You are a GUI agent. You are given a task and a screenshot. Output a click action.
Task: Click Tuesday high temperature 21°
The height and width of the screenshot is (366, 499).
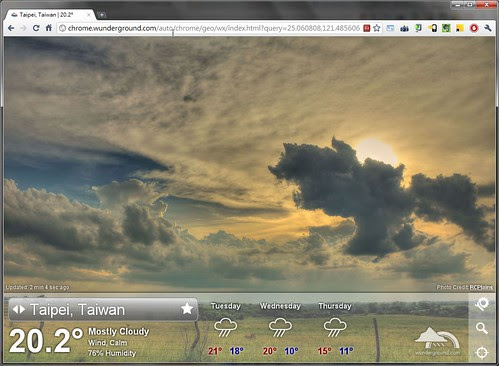[215, 351]
